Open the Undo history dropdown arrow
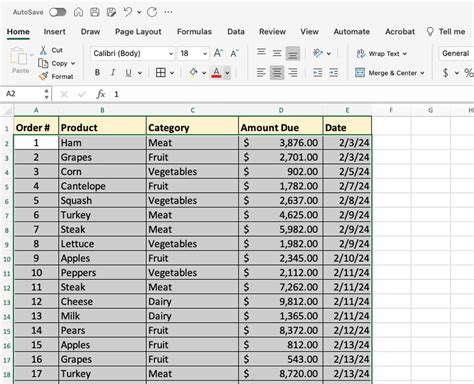Viewport: 474px width, 384px height. 139,13
